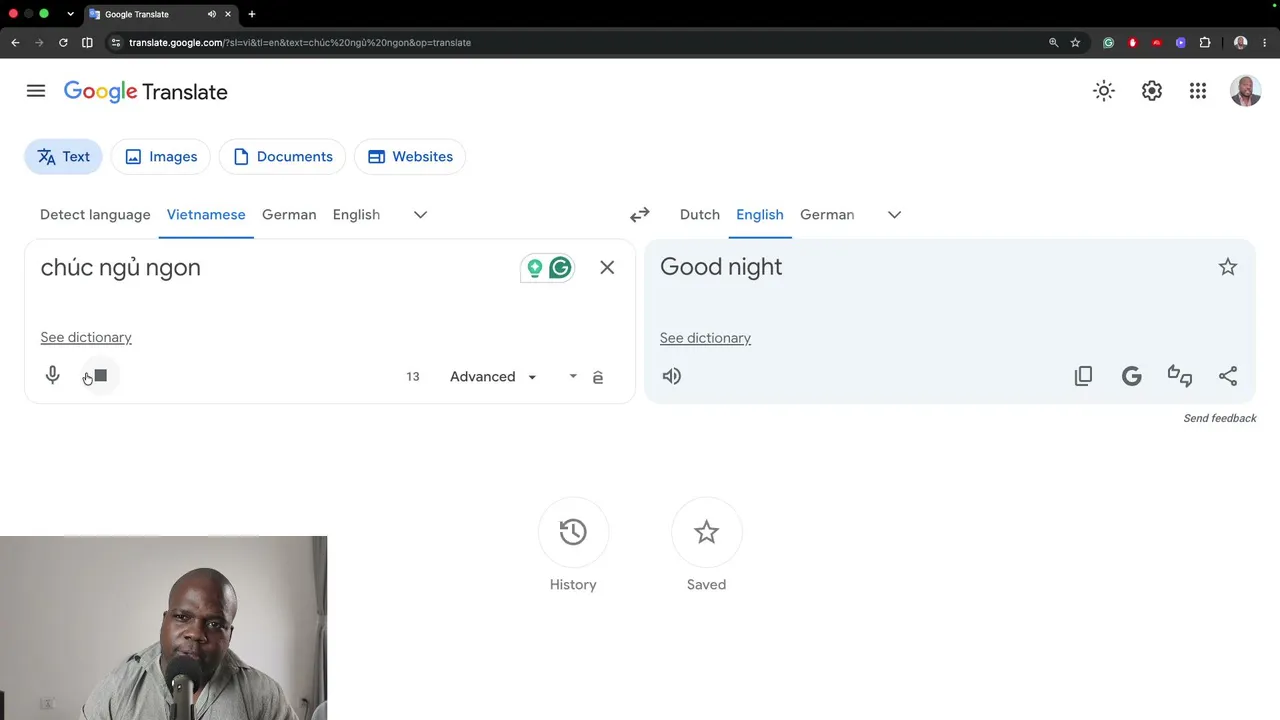Select English as source language
This screenshot has height=720, width=1280.
356,215
